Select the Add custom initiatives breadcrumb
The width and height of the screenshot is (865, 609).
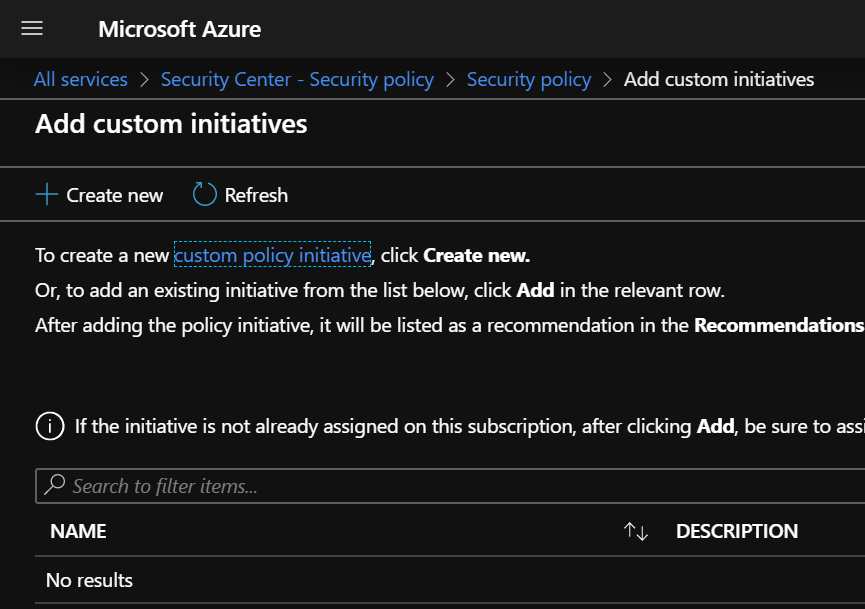pyautogui.click(x=718, y=79)
